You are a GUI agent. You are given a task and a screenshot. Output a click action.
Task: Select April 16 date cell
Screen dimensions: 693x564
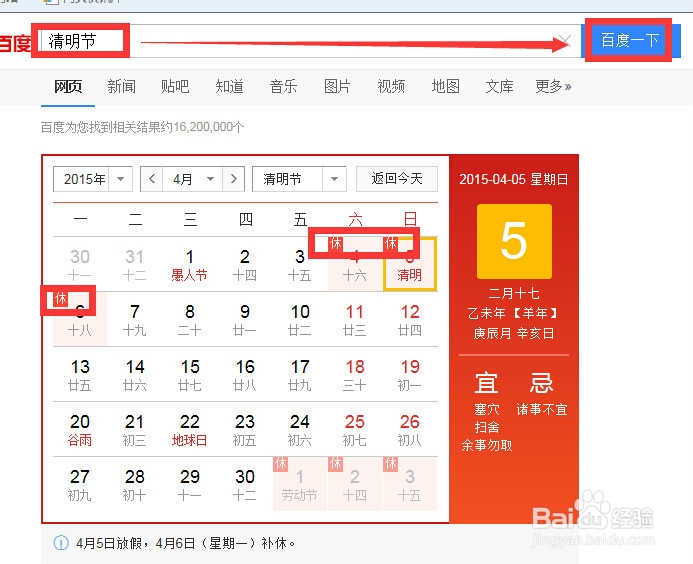[245, 374]
